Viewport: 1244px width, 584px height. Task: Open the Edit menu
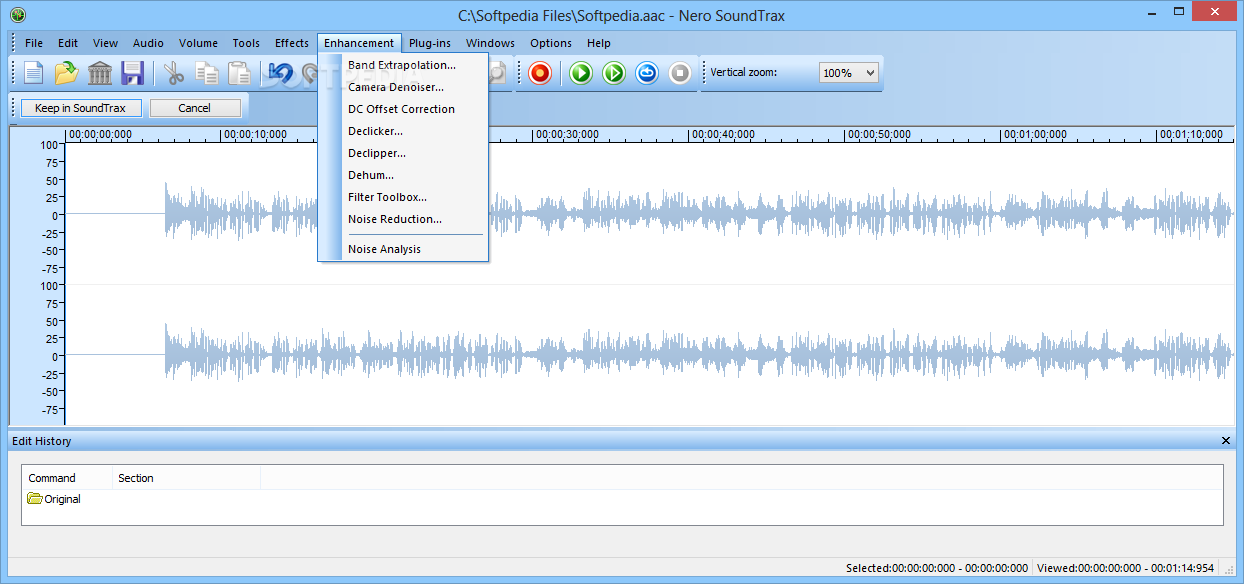pos(68,43)
